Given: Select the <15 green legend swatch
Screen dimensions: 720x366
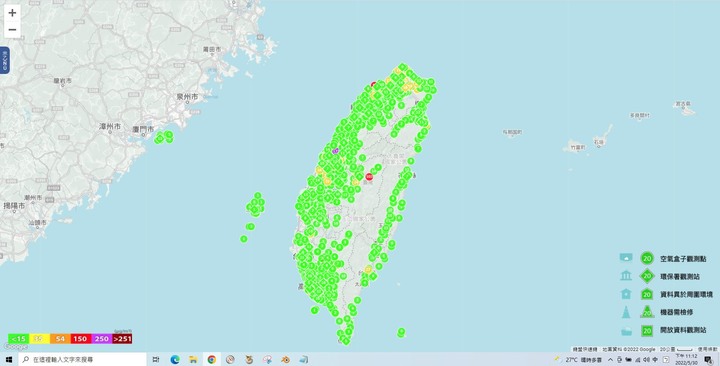Looking at the screenshot, I should 19,339.
